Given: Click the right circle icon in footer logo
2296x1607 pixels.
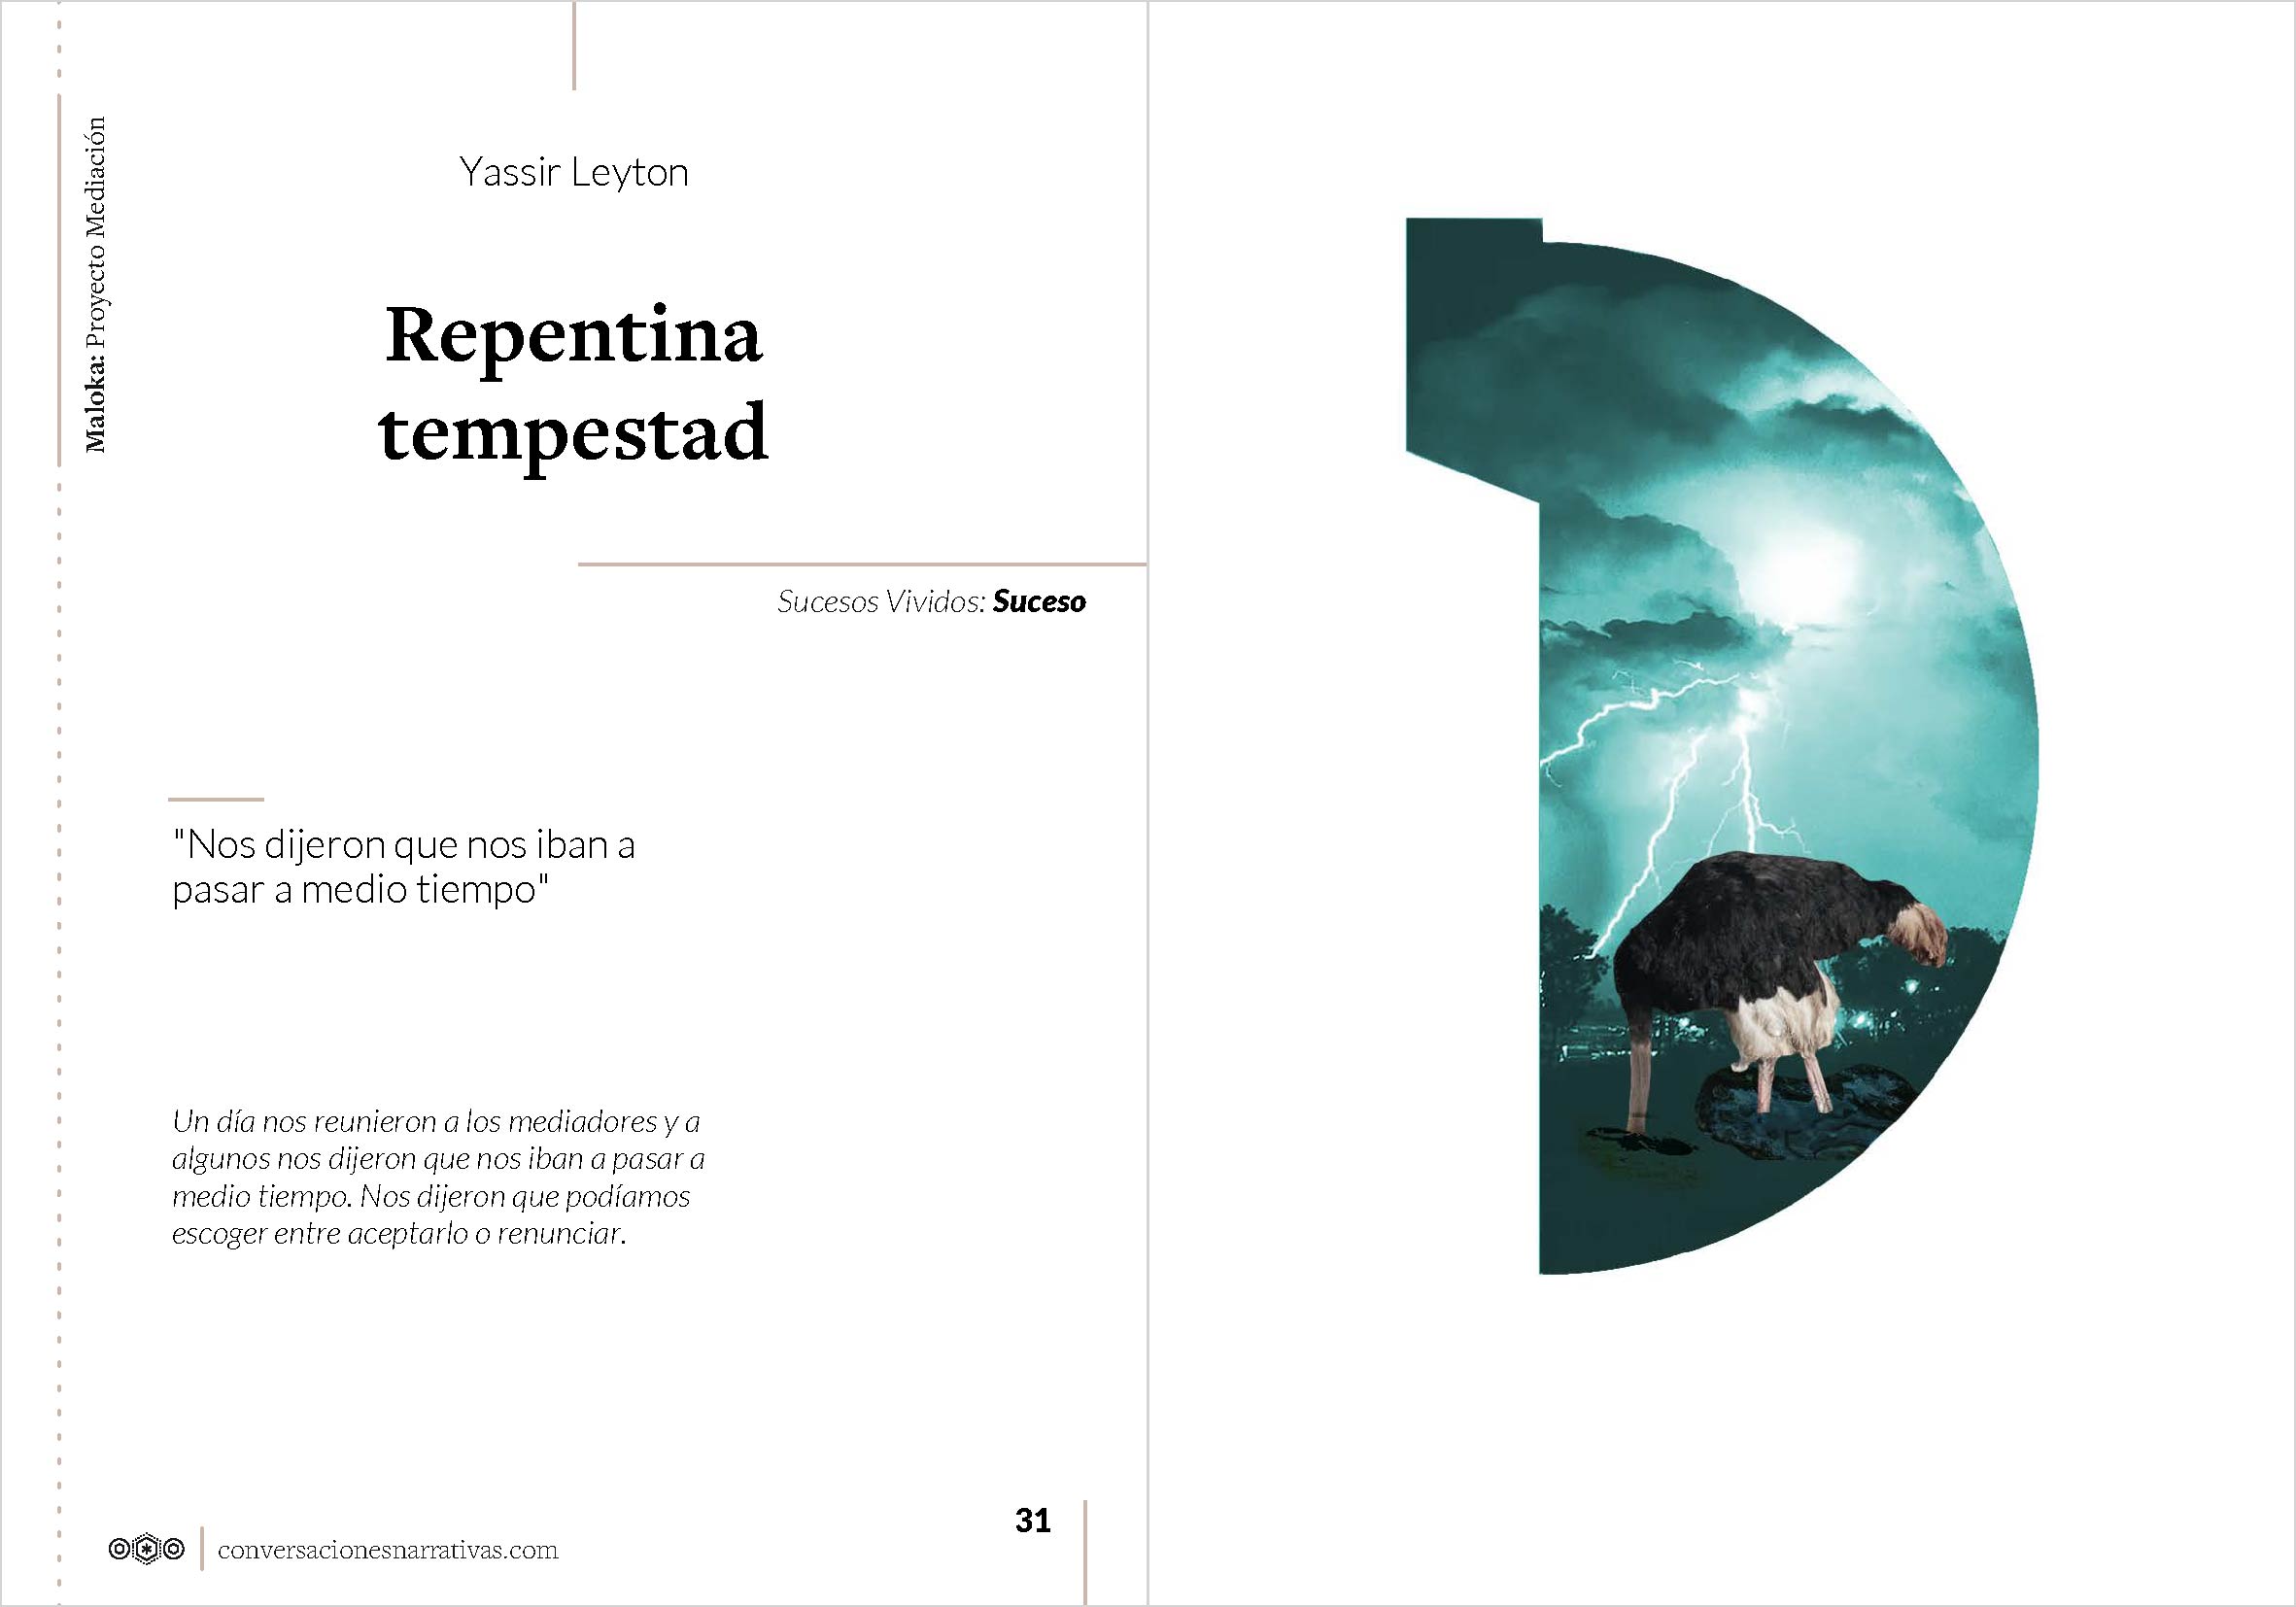Looking at the screenshot, I should pyautogui.click(x=174, y=1549).
